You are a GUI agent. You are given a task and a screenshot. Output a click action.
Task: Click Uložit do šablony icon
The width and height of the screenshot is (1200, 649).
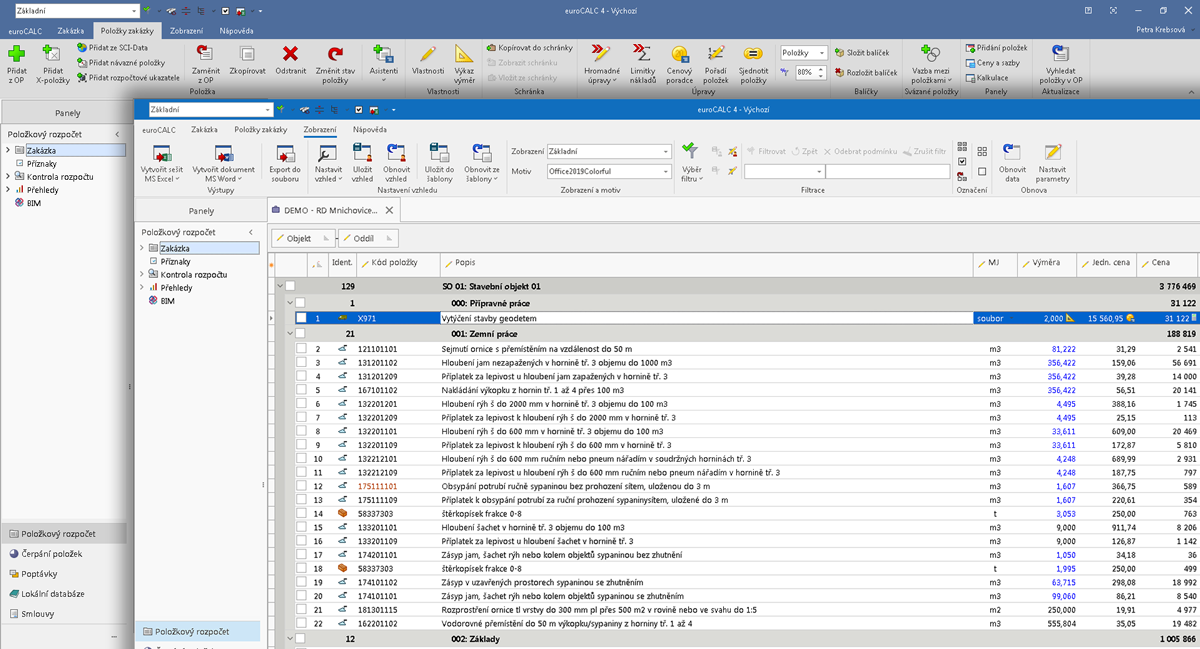coord(439,153)
